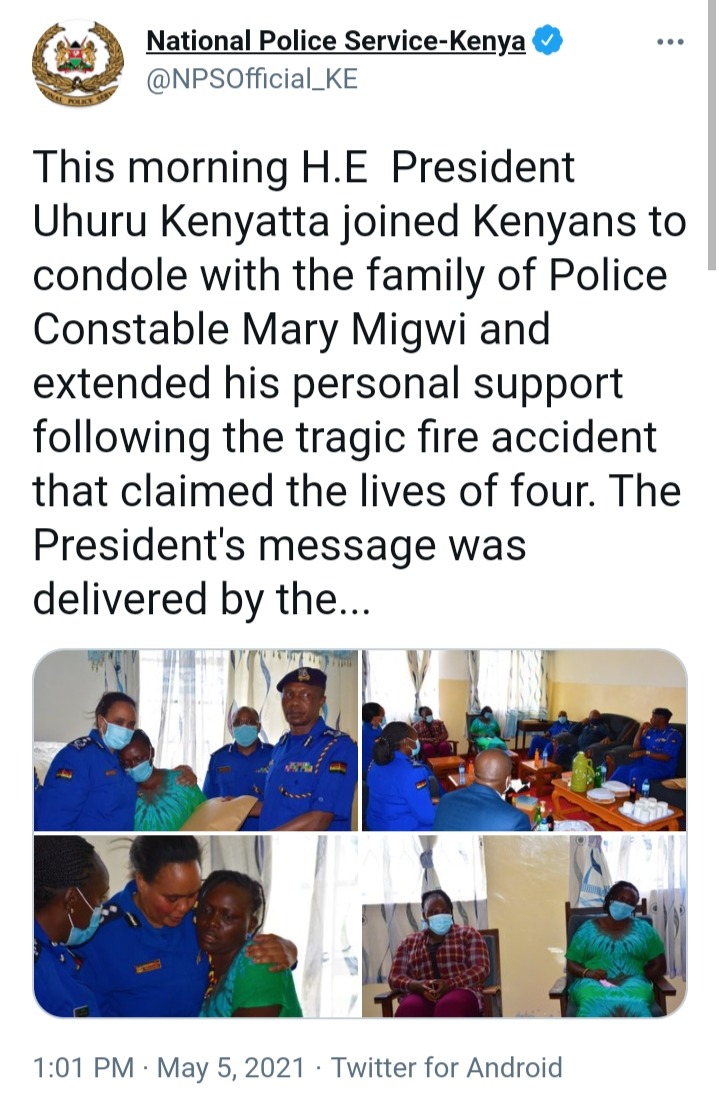Click the white cups on the coffee table

pyautogui.click(x=643, y=809)
